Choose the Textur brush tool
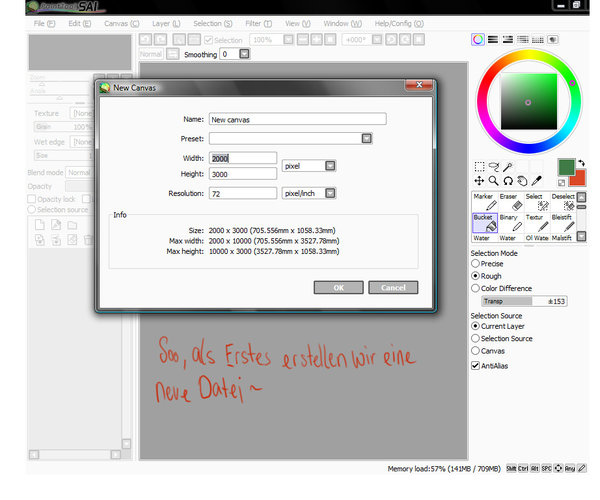The image size is (600, 500). pyautogui.click(x=537, y=223)
